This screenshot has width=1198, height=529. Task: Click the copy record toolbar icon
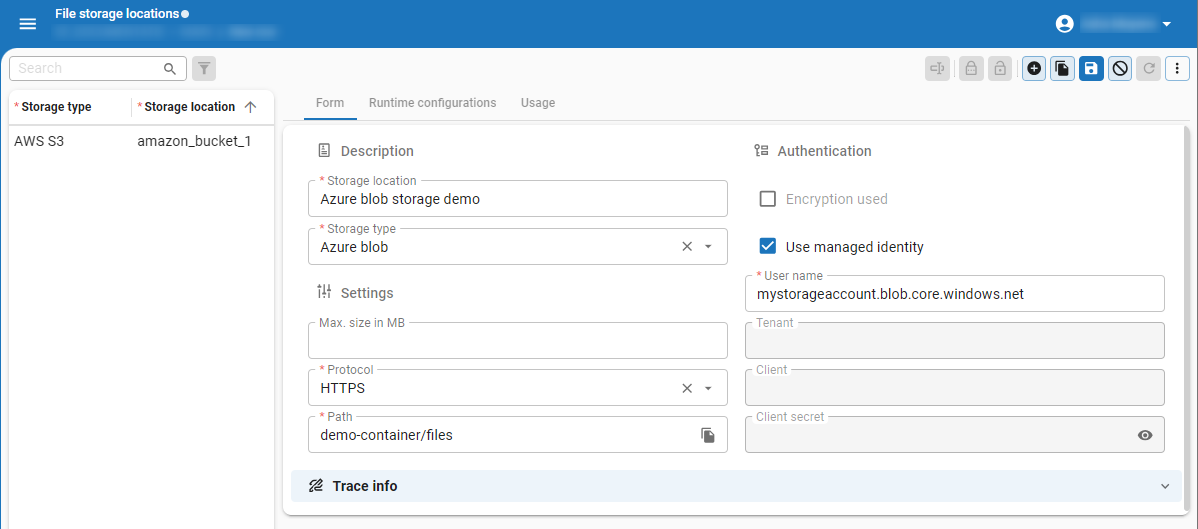(x=1062, y=68)
